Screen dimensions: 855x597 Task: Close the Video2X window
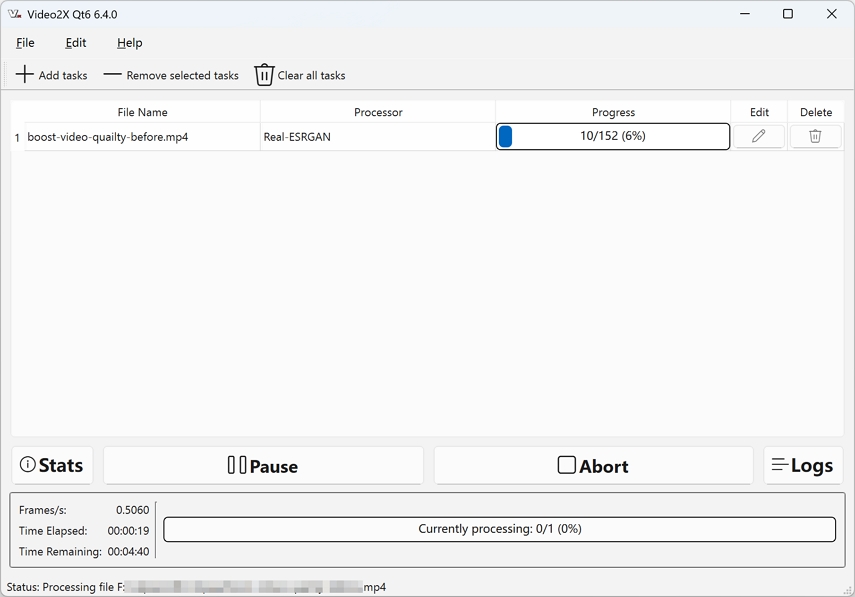pos(832,14)
